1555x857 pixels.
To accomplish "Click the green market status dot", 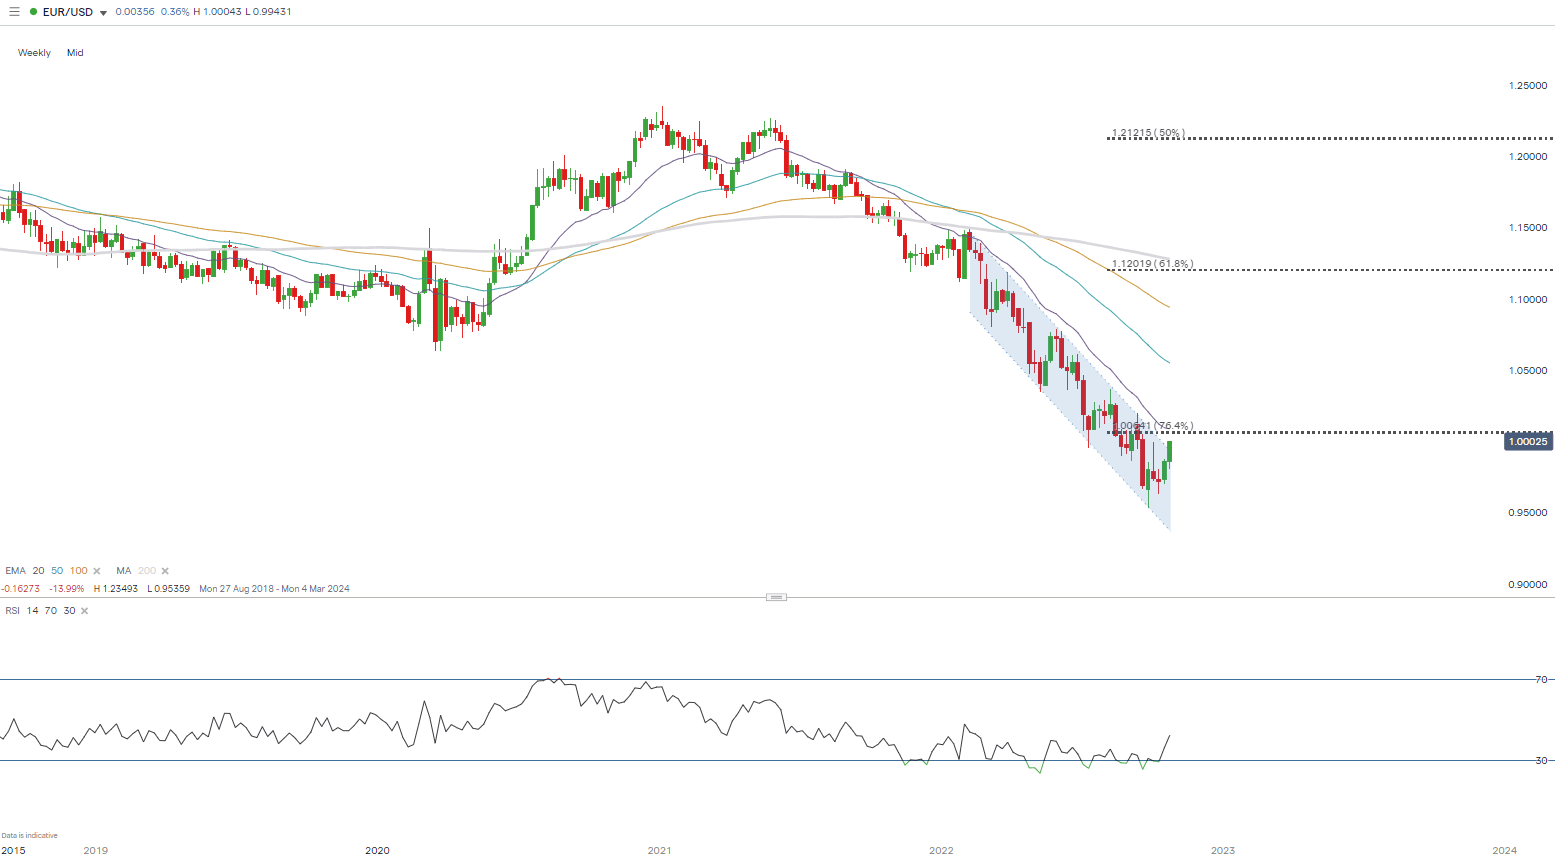I will (x=33, y=12).
